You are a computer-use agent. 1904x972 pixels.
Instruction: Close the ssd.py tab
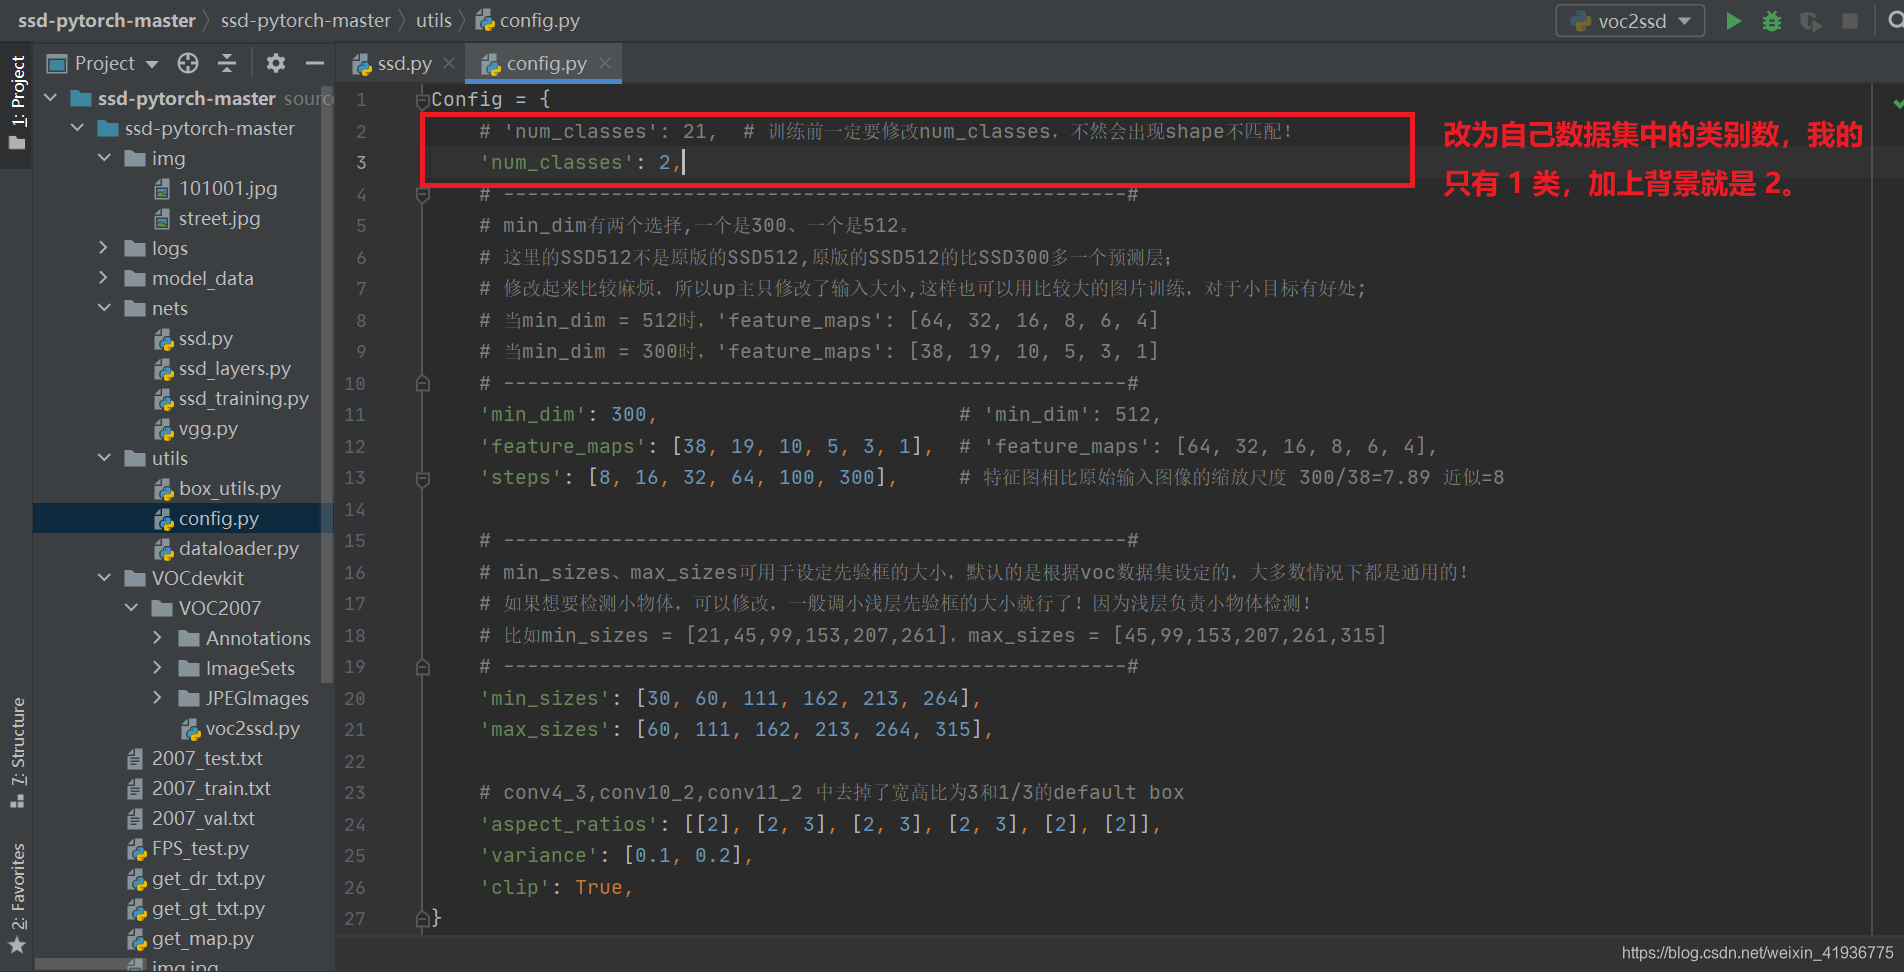(449, 64)
